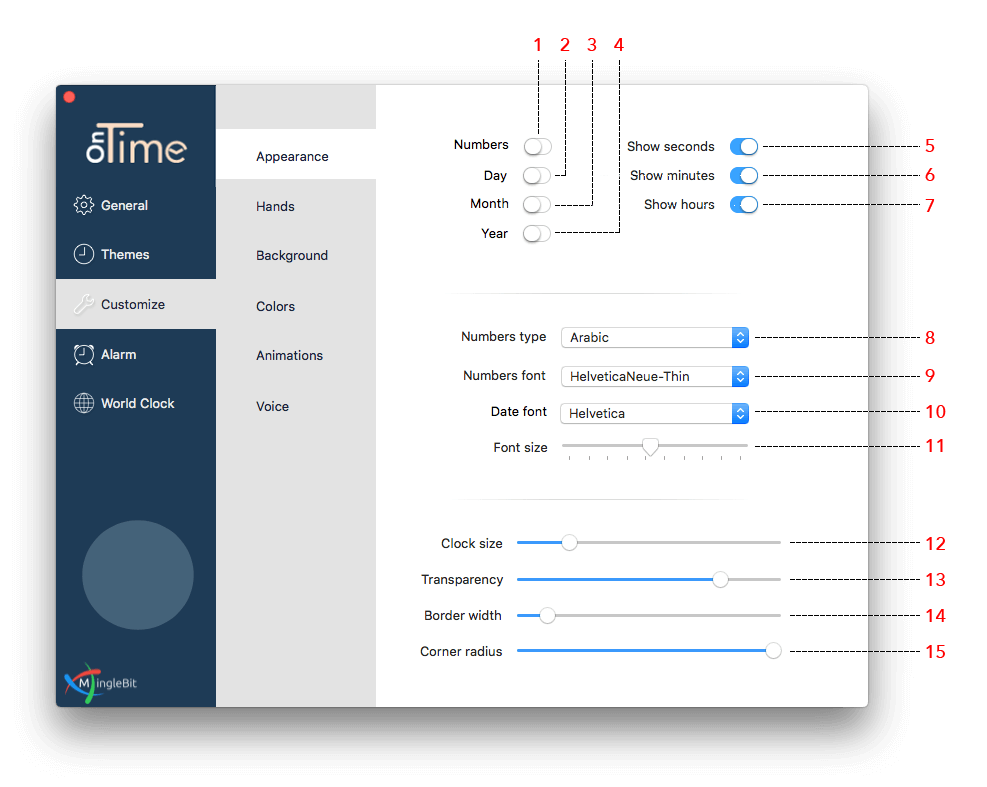Click the Font size slider handle
Viewport: 987px width, 787px height.
tap(650, 447)
